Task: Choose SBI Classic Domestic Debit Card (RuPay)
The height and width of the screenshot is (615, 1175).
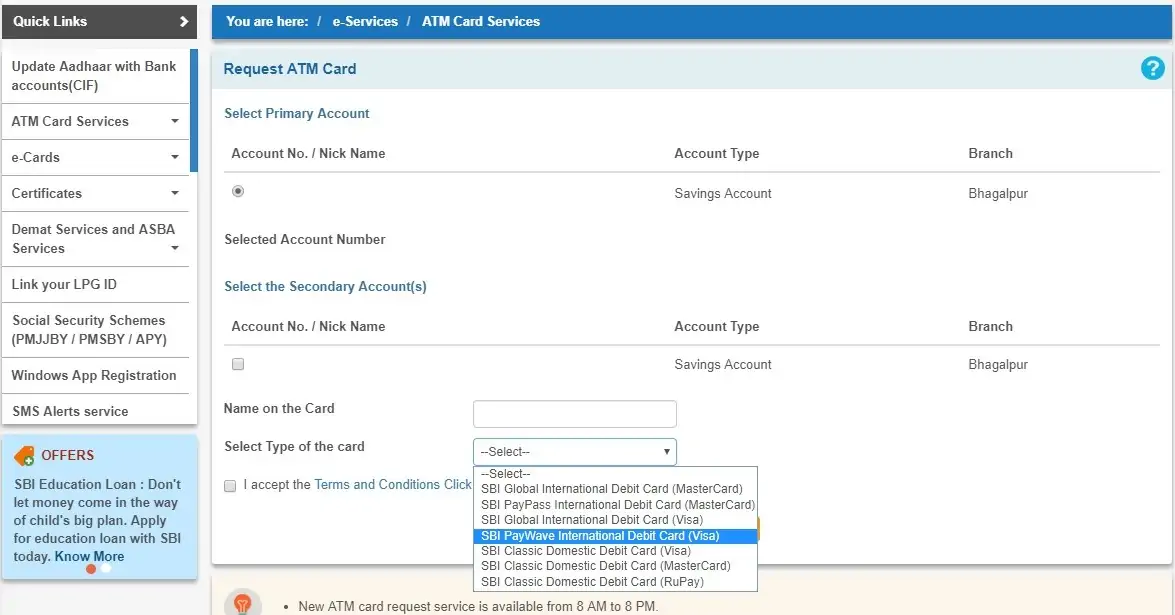Action: (615, 581)
